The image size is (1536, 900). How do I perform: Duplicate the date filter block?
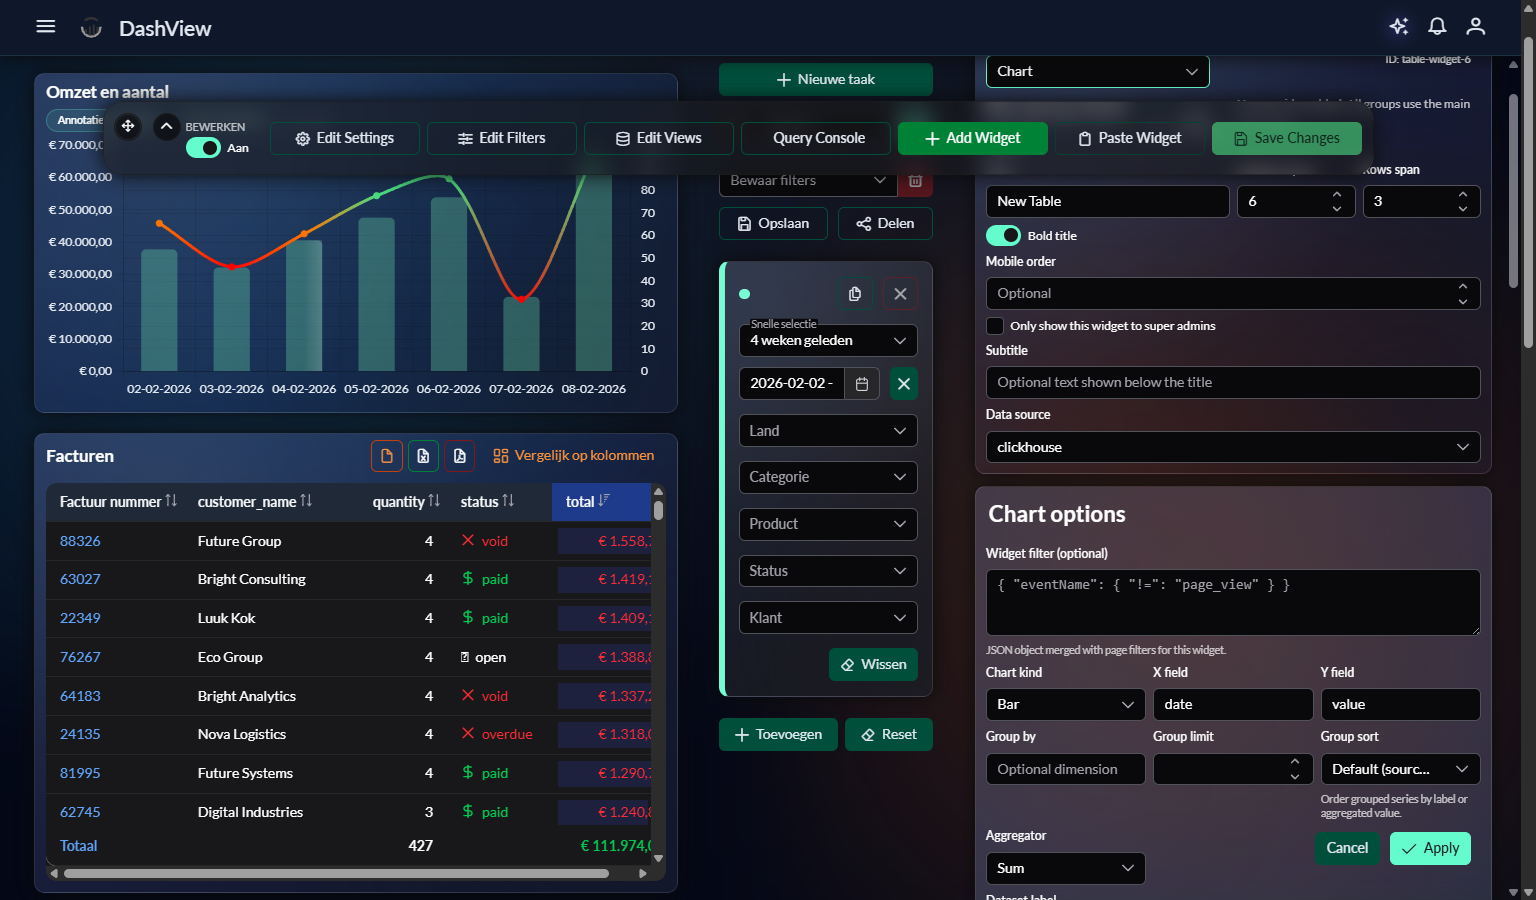pos(854,293)
